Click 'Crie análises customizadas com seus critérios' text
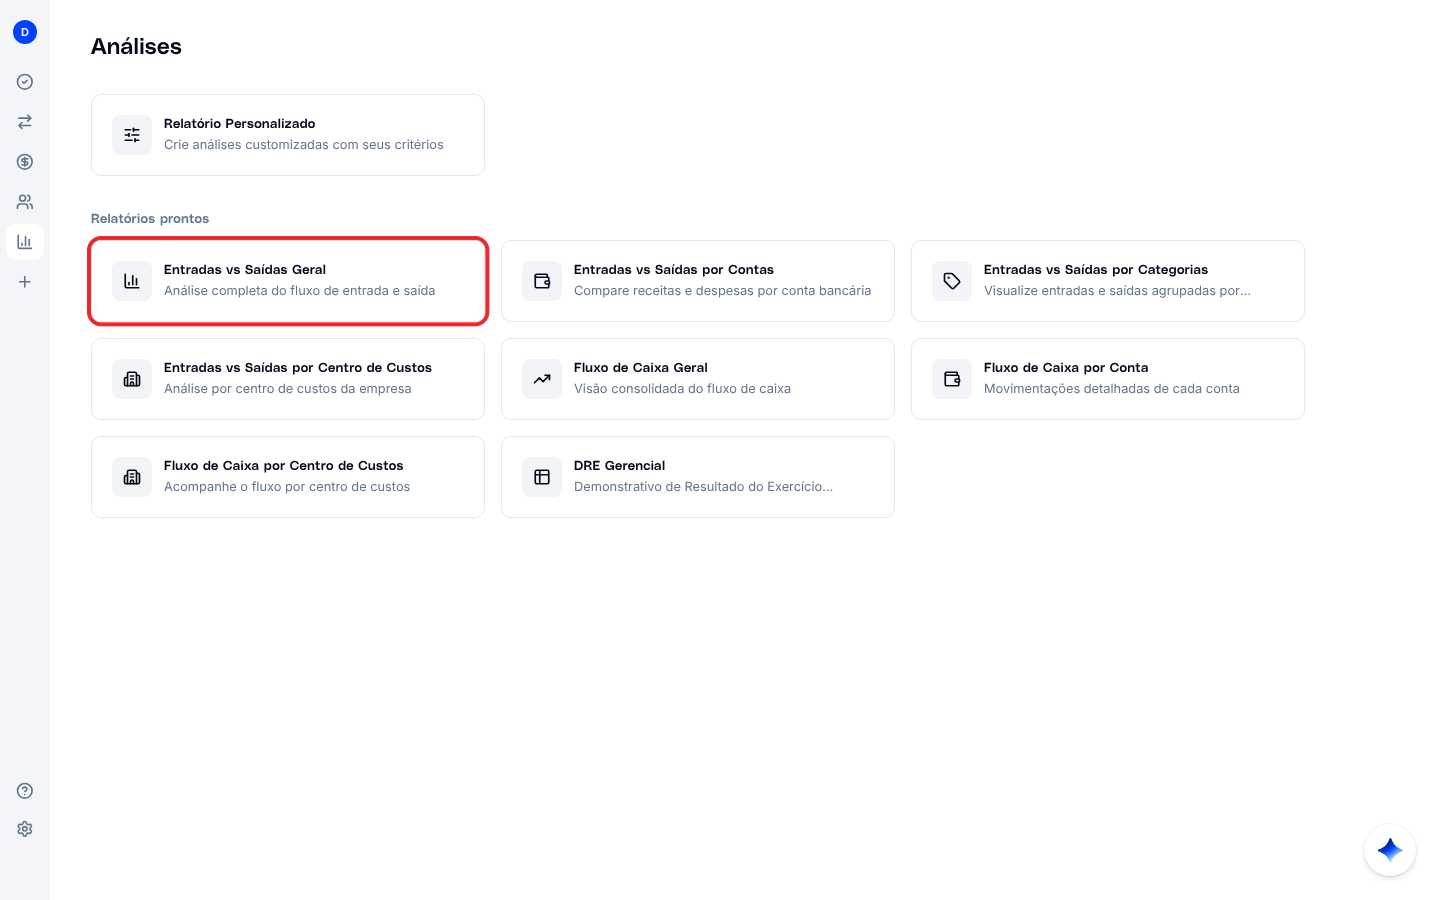Screen dimensions: 1440x900 point(304,145)
